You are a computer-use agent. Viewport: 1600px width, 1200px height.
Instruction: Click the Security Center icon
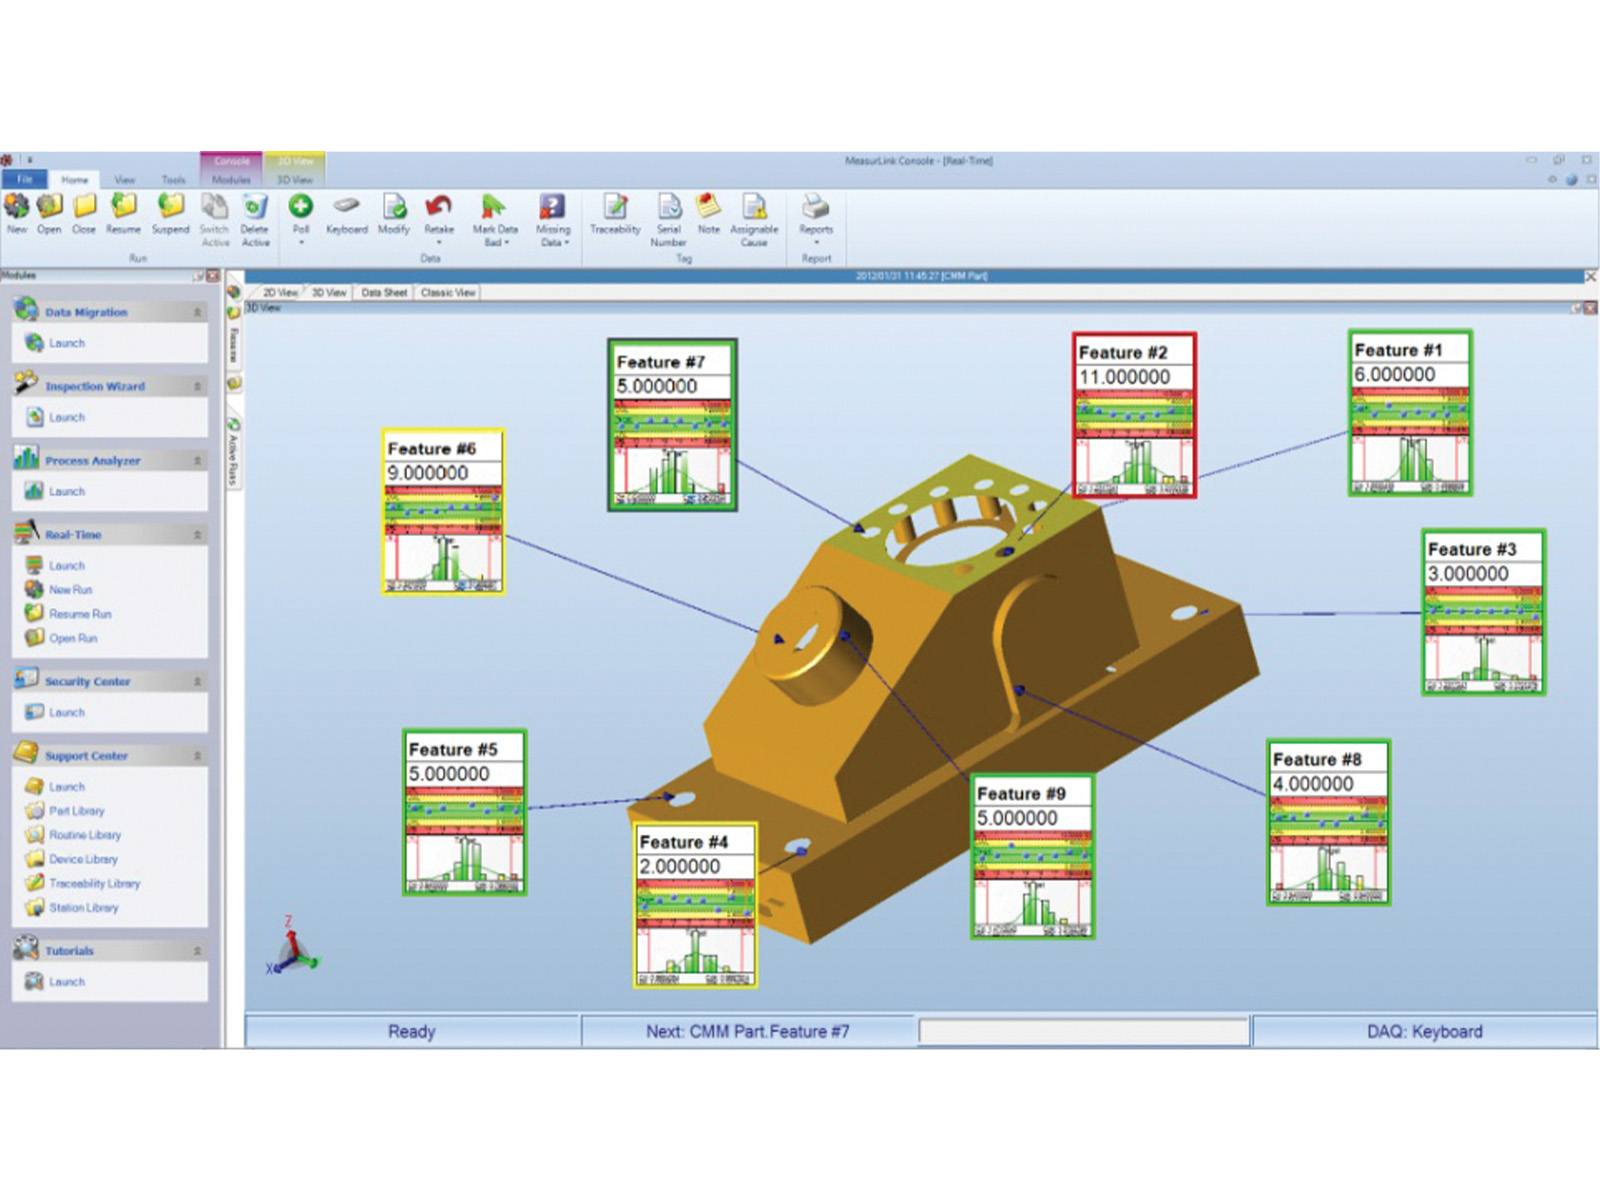coord(26,679)
